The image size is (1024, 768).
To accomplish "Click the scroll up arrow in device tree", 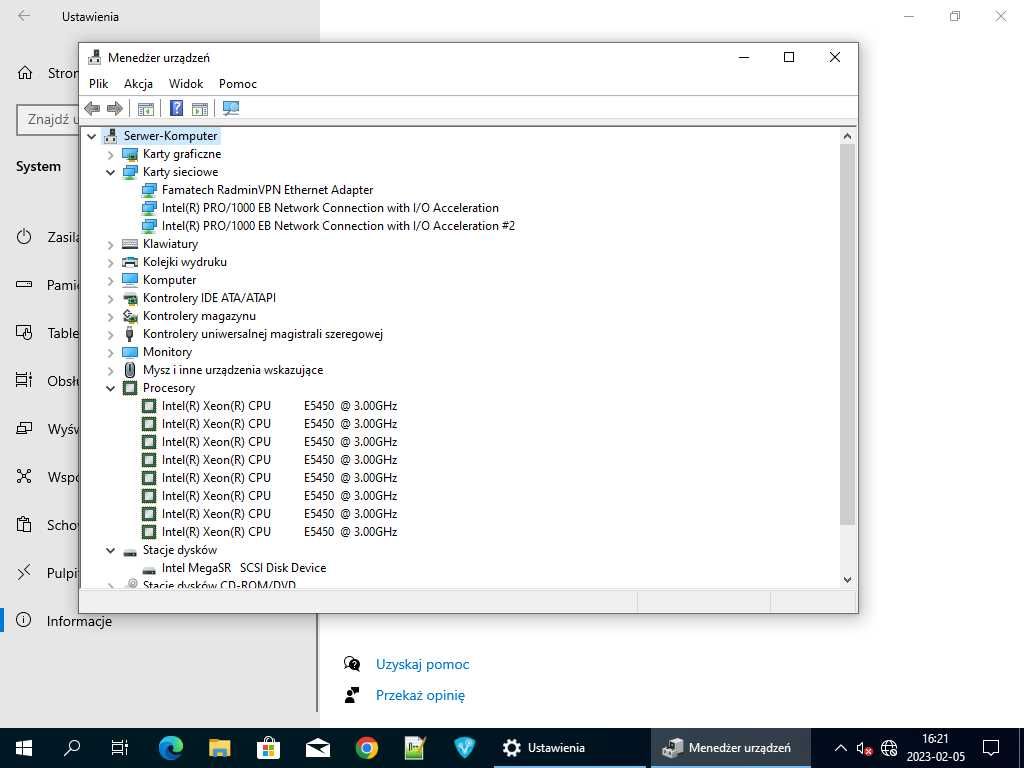I will point(847,136).
